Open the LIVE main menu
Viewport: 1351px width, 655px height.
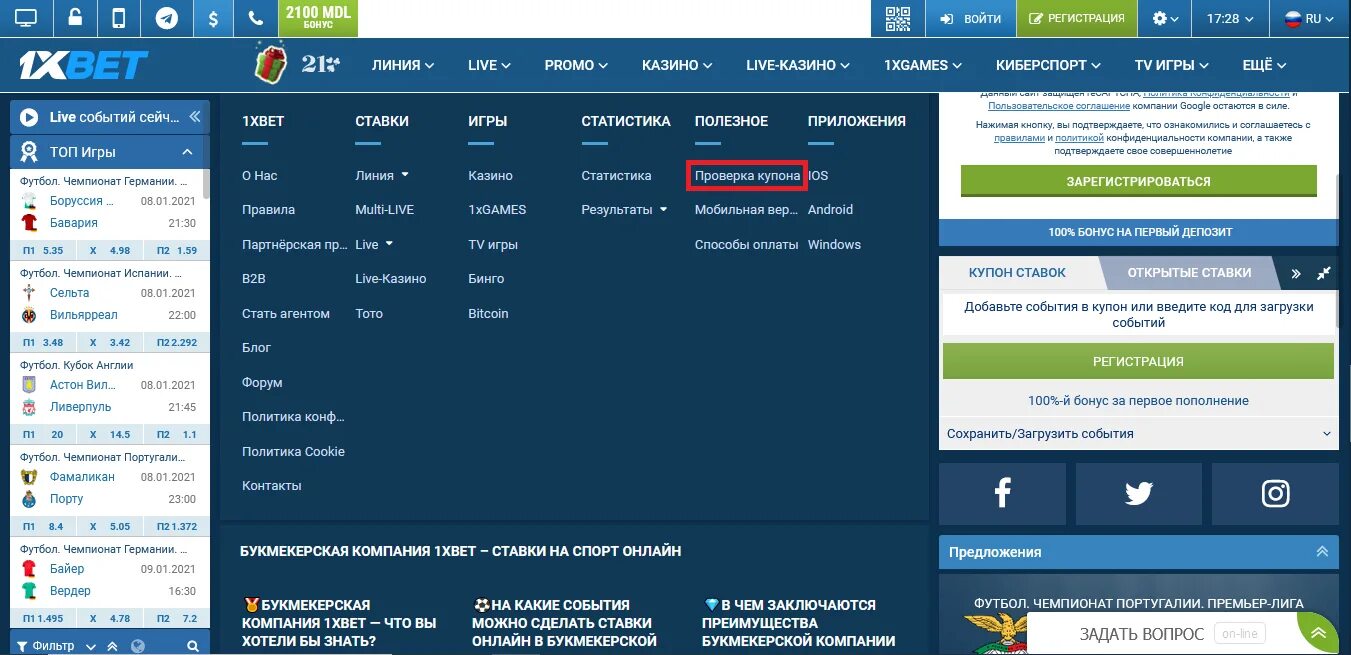pos(489,65)
